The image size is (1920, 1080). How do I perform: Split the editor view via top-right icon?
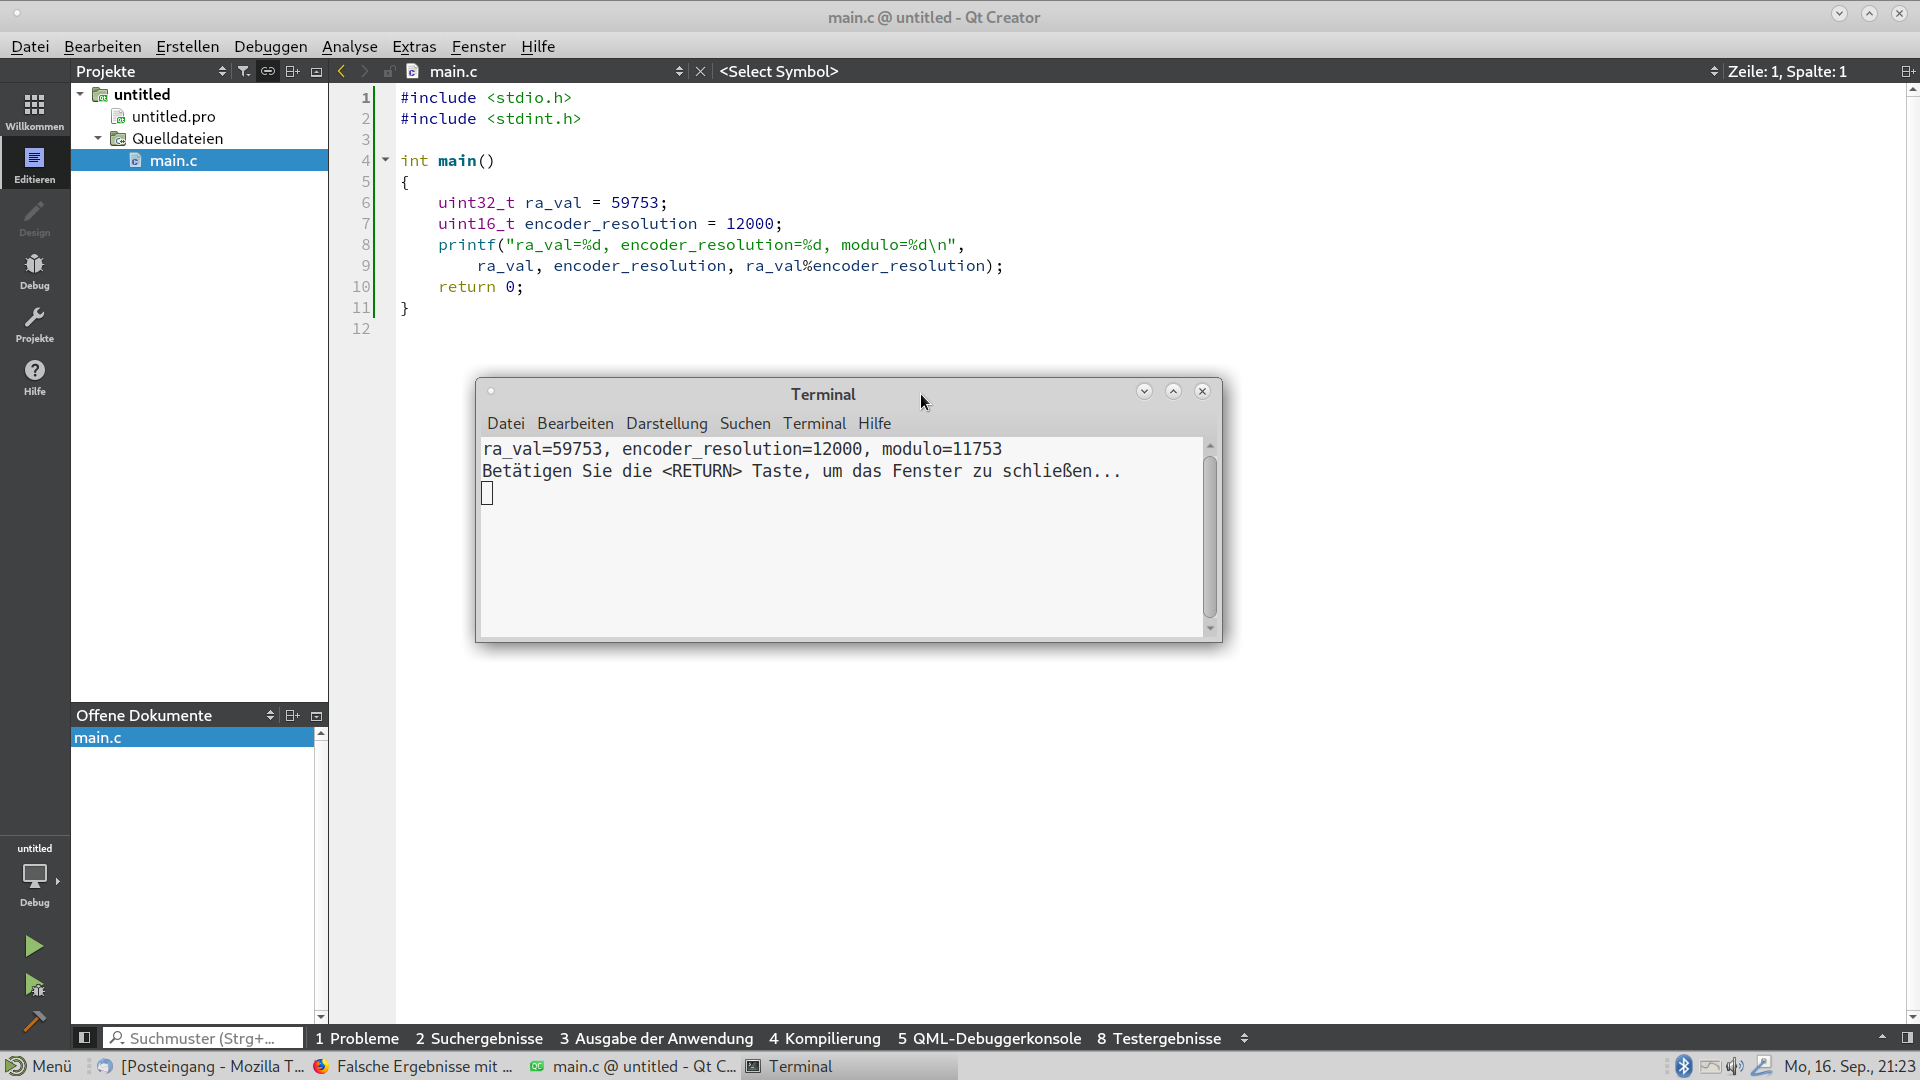[1907, 71]
